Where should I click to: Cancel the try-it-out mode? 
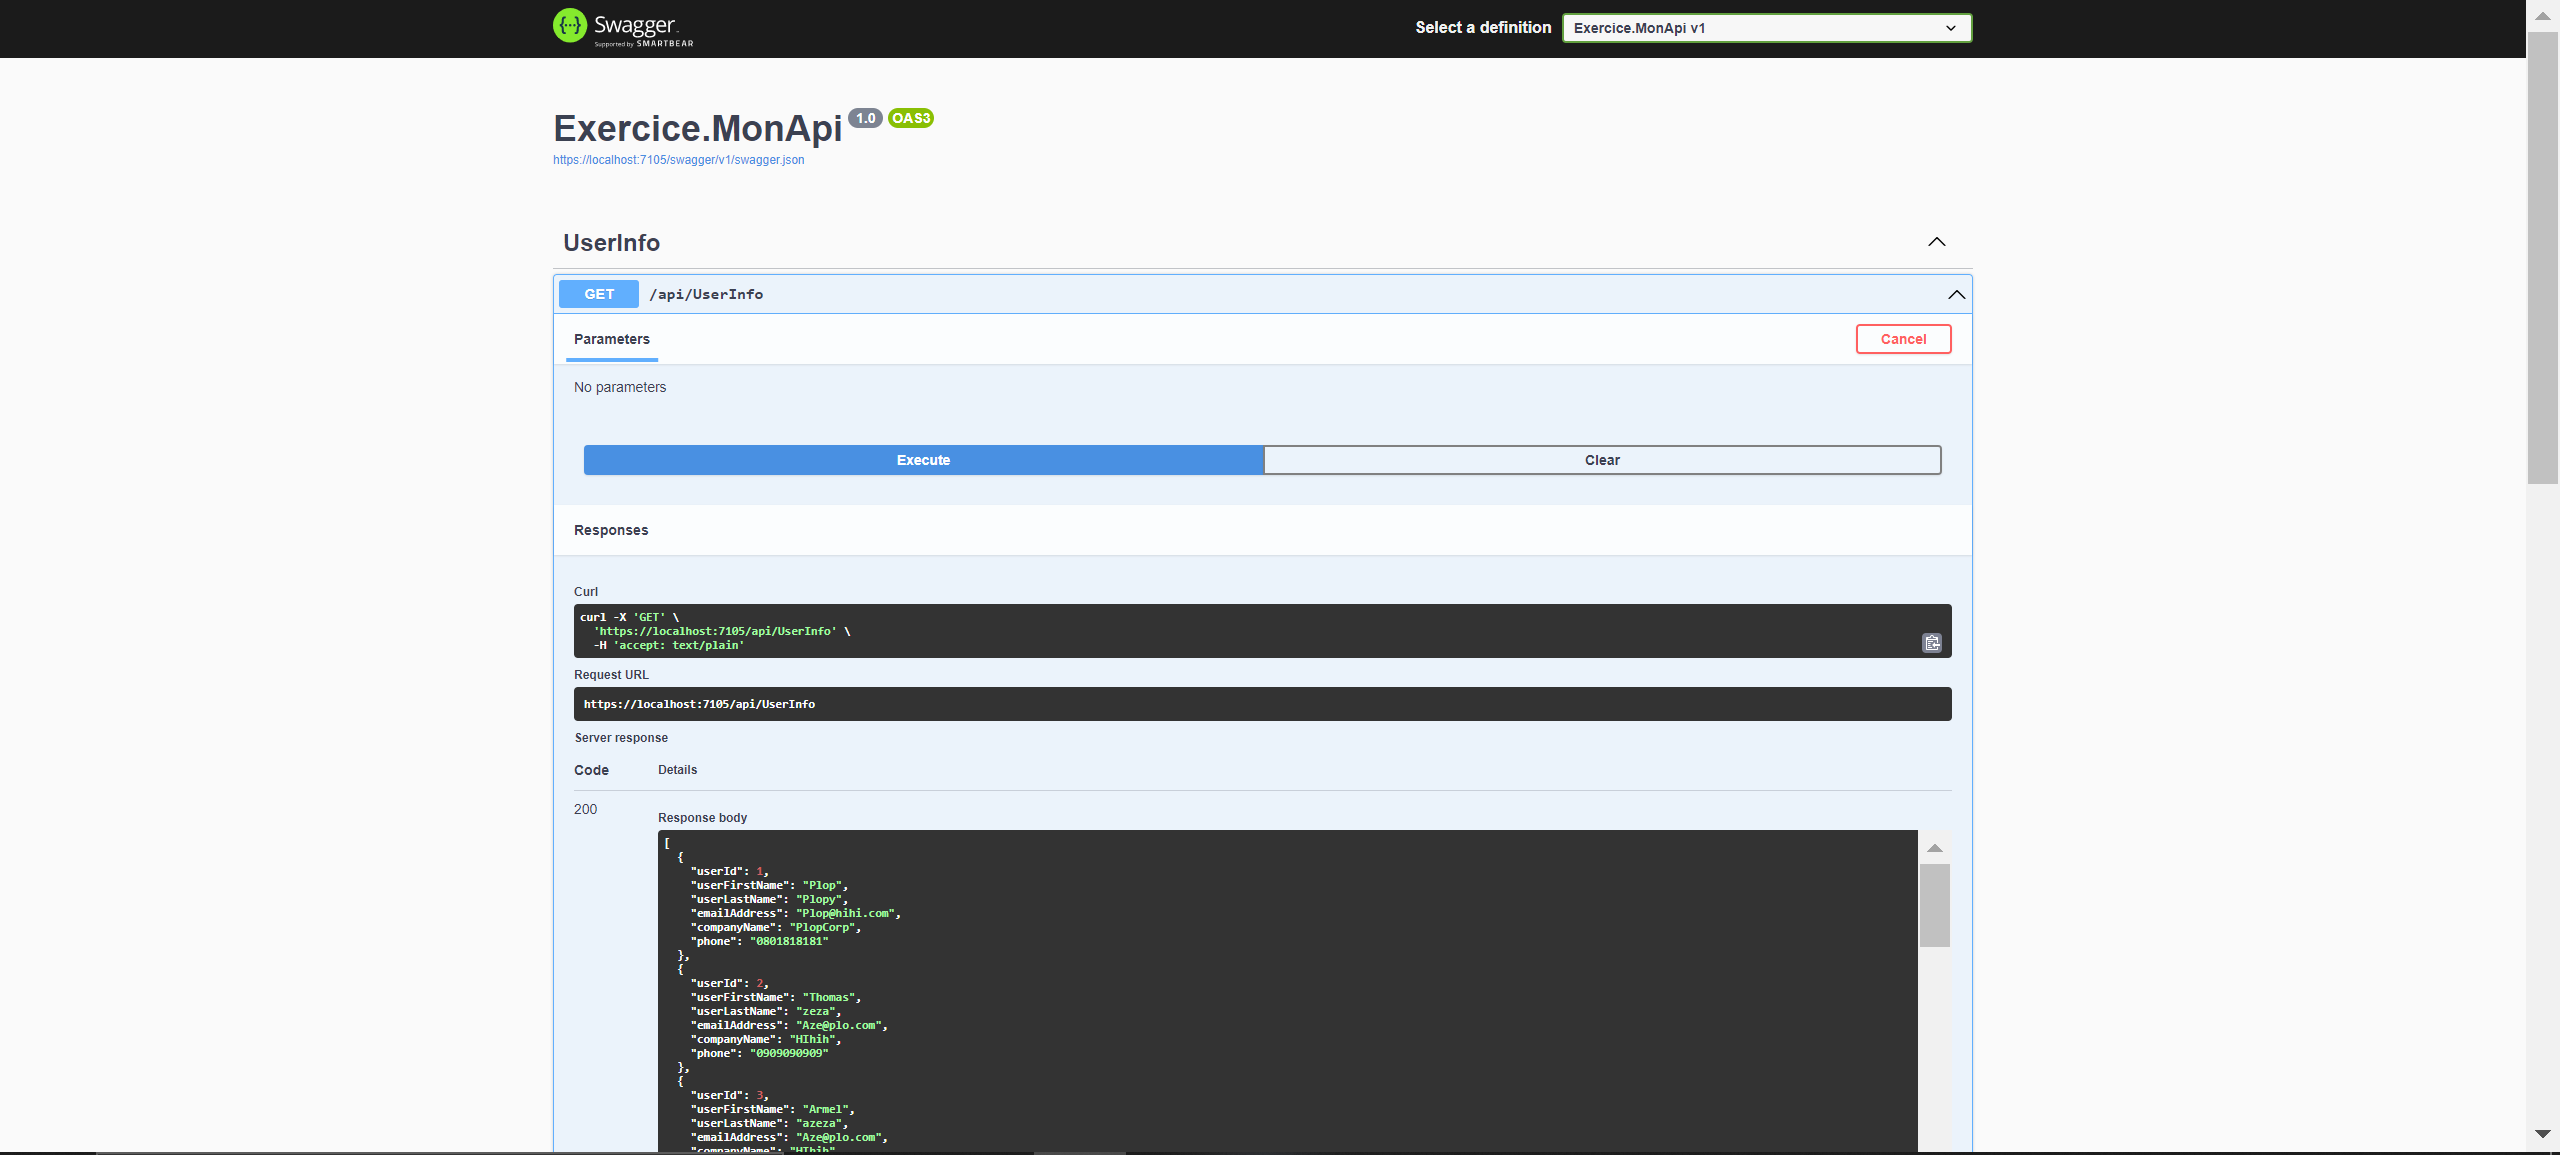(x=1903, y=338)
